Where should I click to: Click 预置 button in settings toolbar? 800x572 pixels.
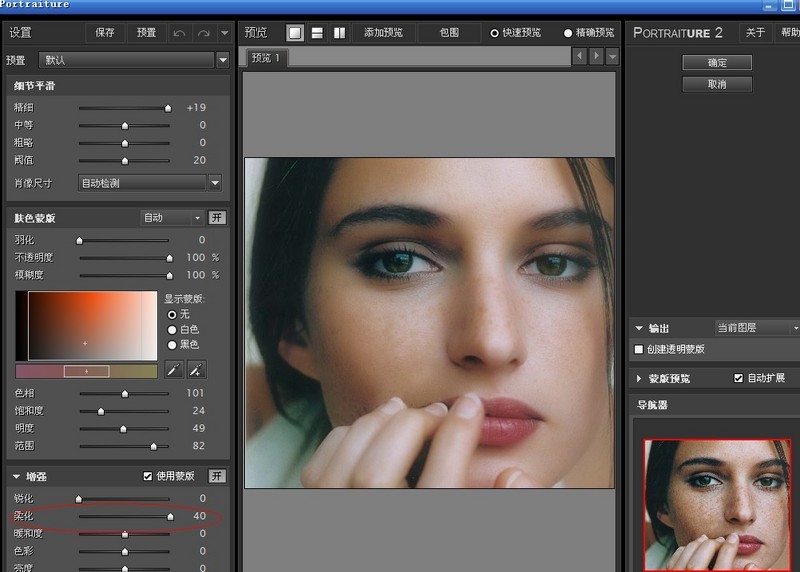coord(146,33)
